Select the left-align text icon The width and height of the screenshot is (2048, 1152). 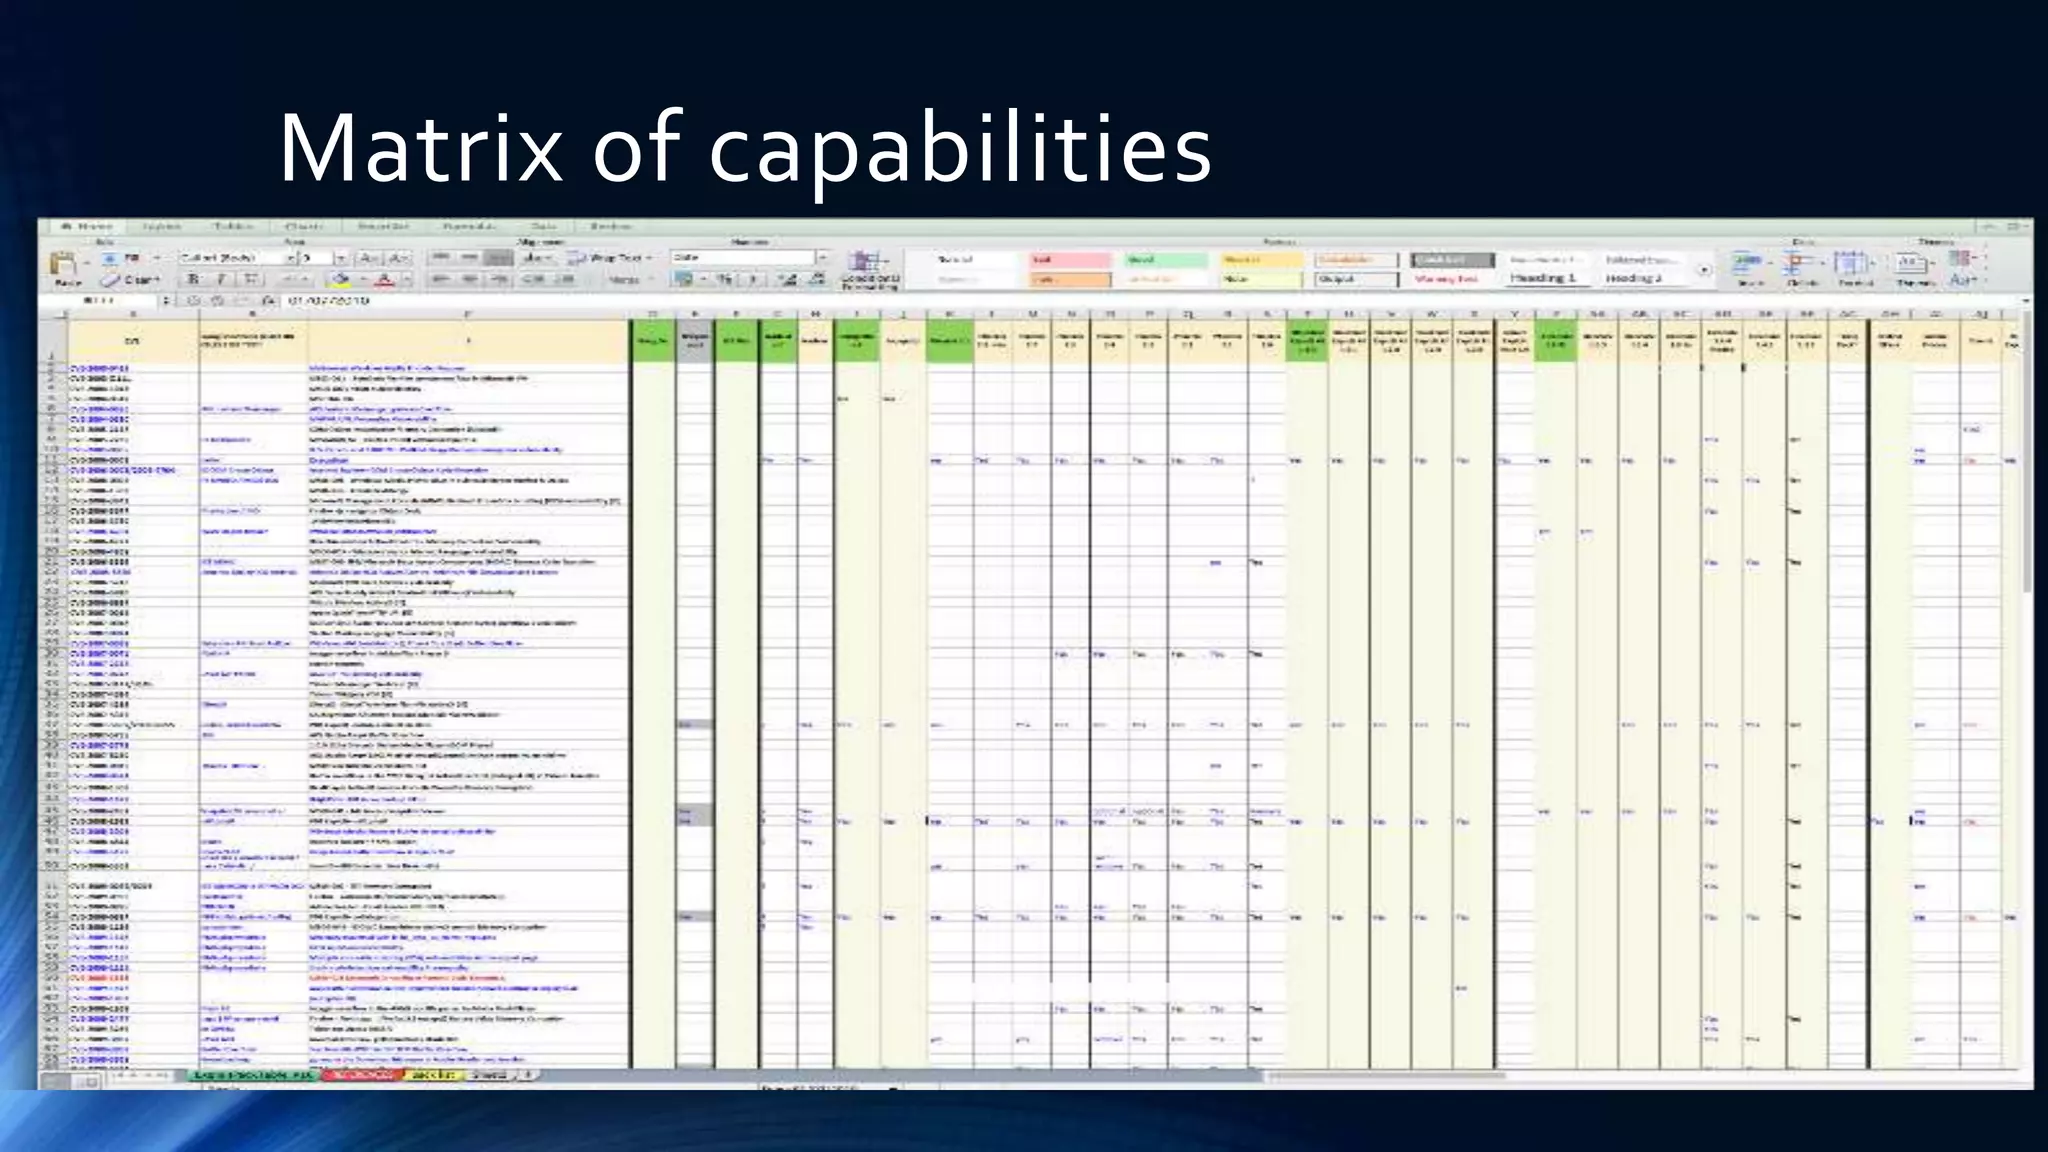(440, 280)
